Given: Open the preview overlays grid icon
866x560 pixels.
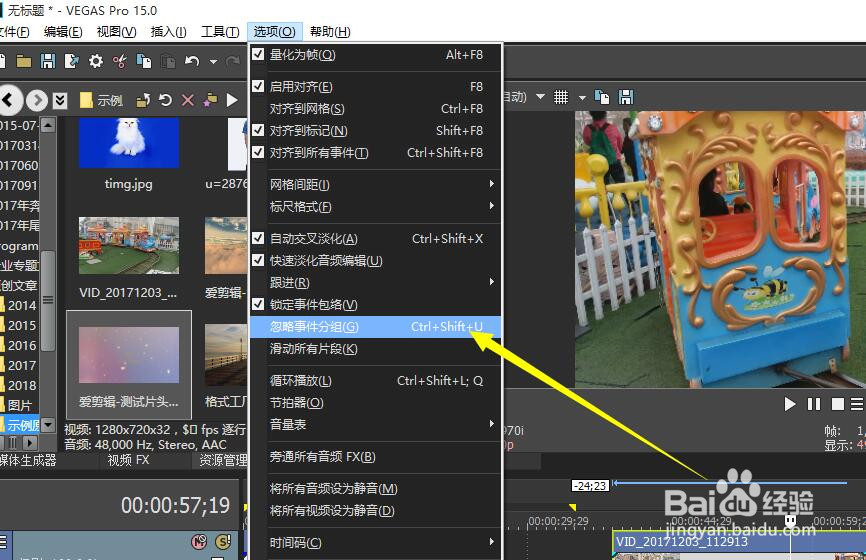Looking at the screenshot, I should point(561,97).
